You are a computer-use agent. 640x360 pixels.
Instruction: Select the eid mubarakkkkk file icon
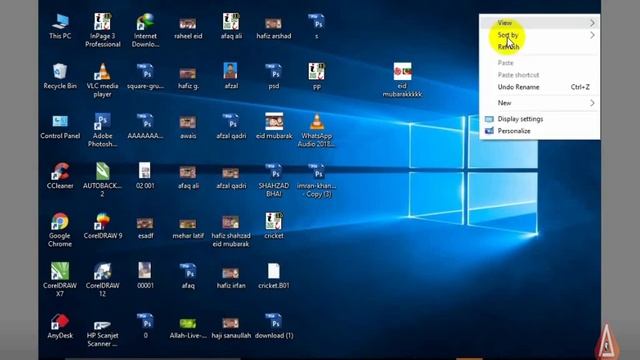[402, 80]
